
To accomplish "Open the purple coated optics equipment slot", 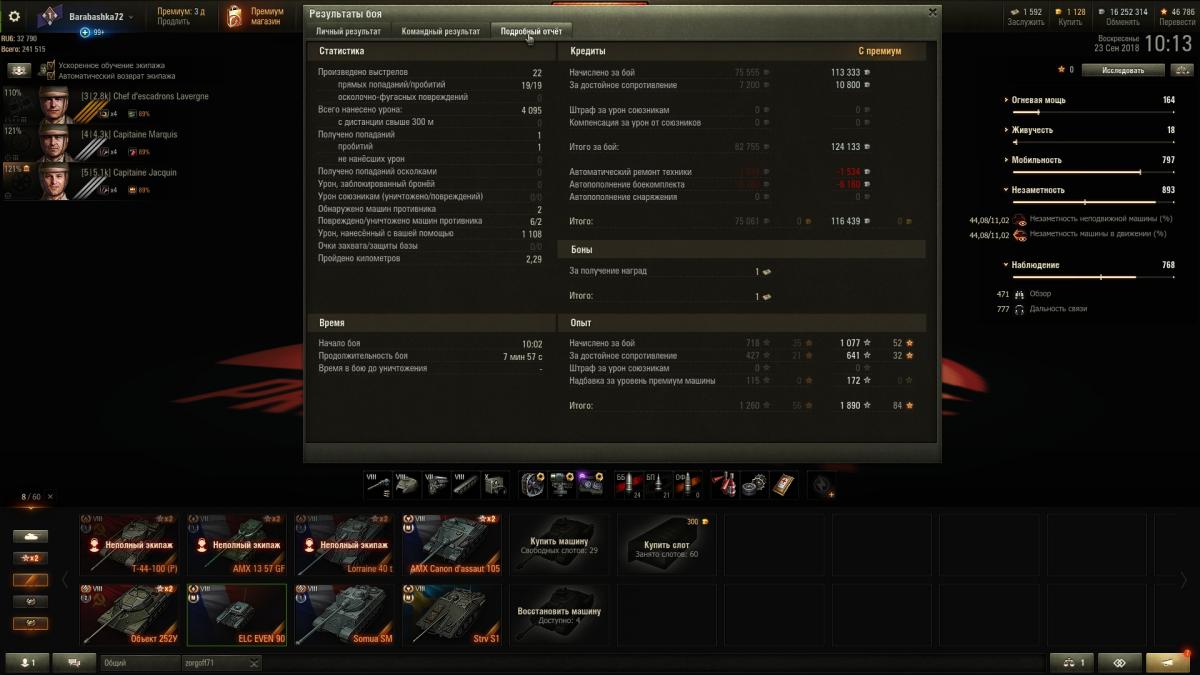I will [591, 485].
